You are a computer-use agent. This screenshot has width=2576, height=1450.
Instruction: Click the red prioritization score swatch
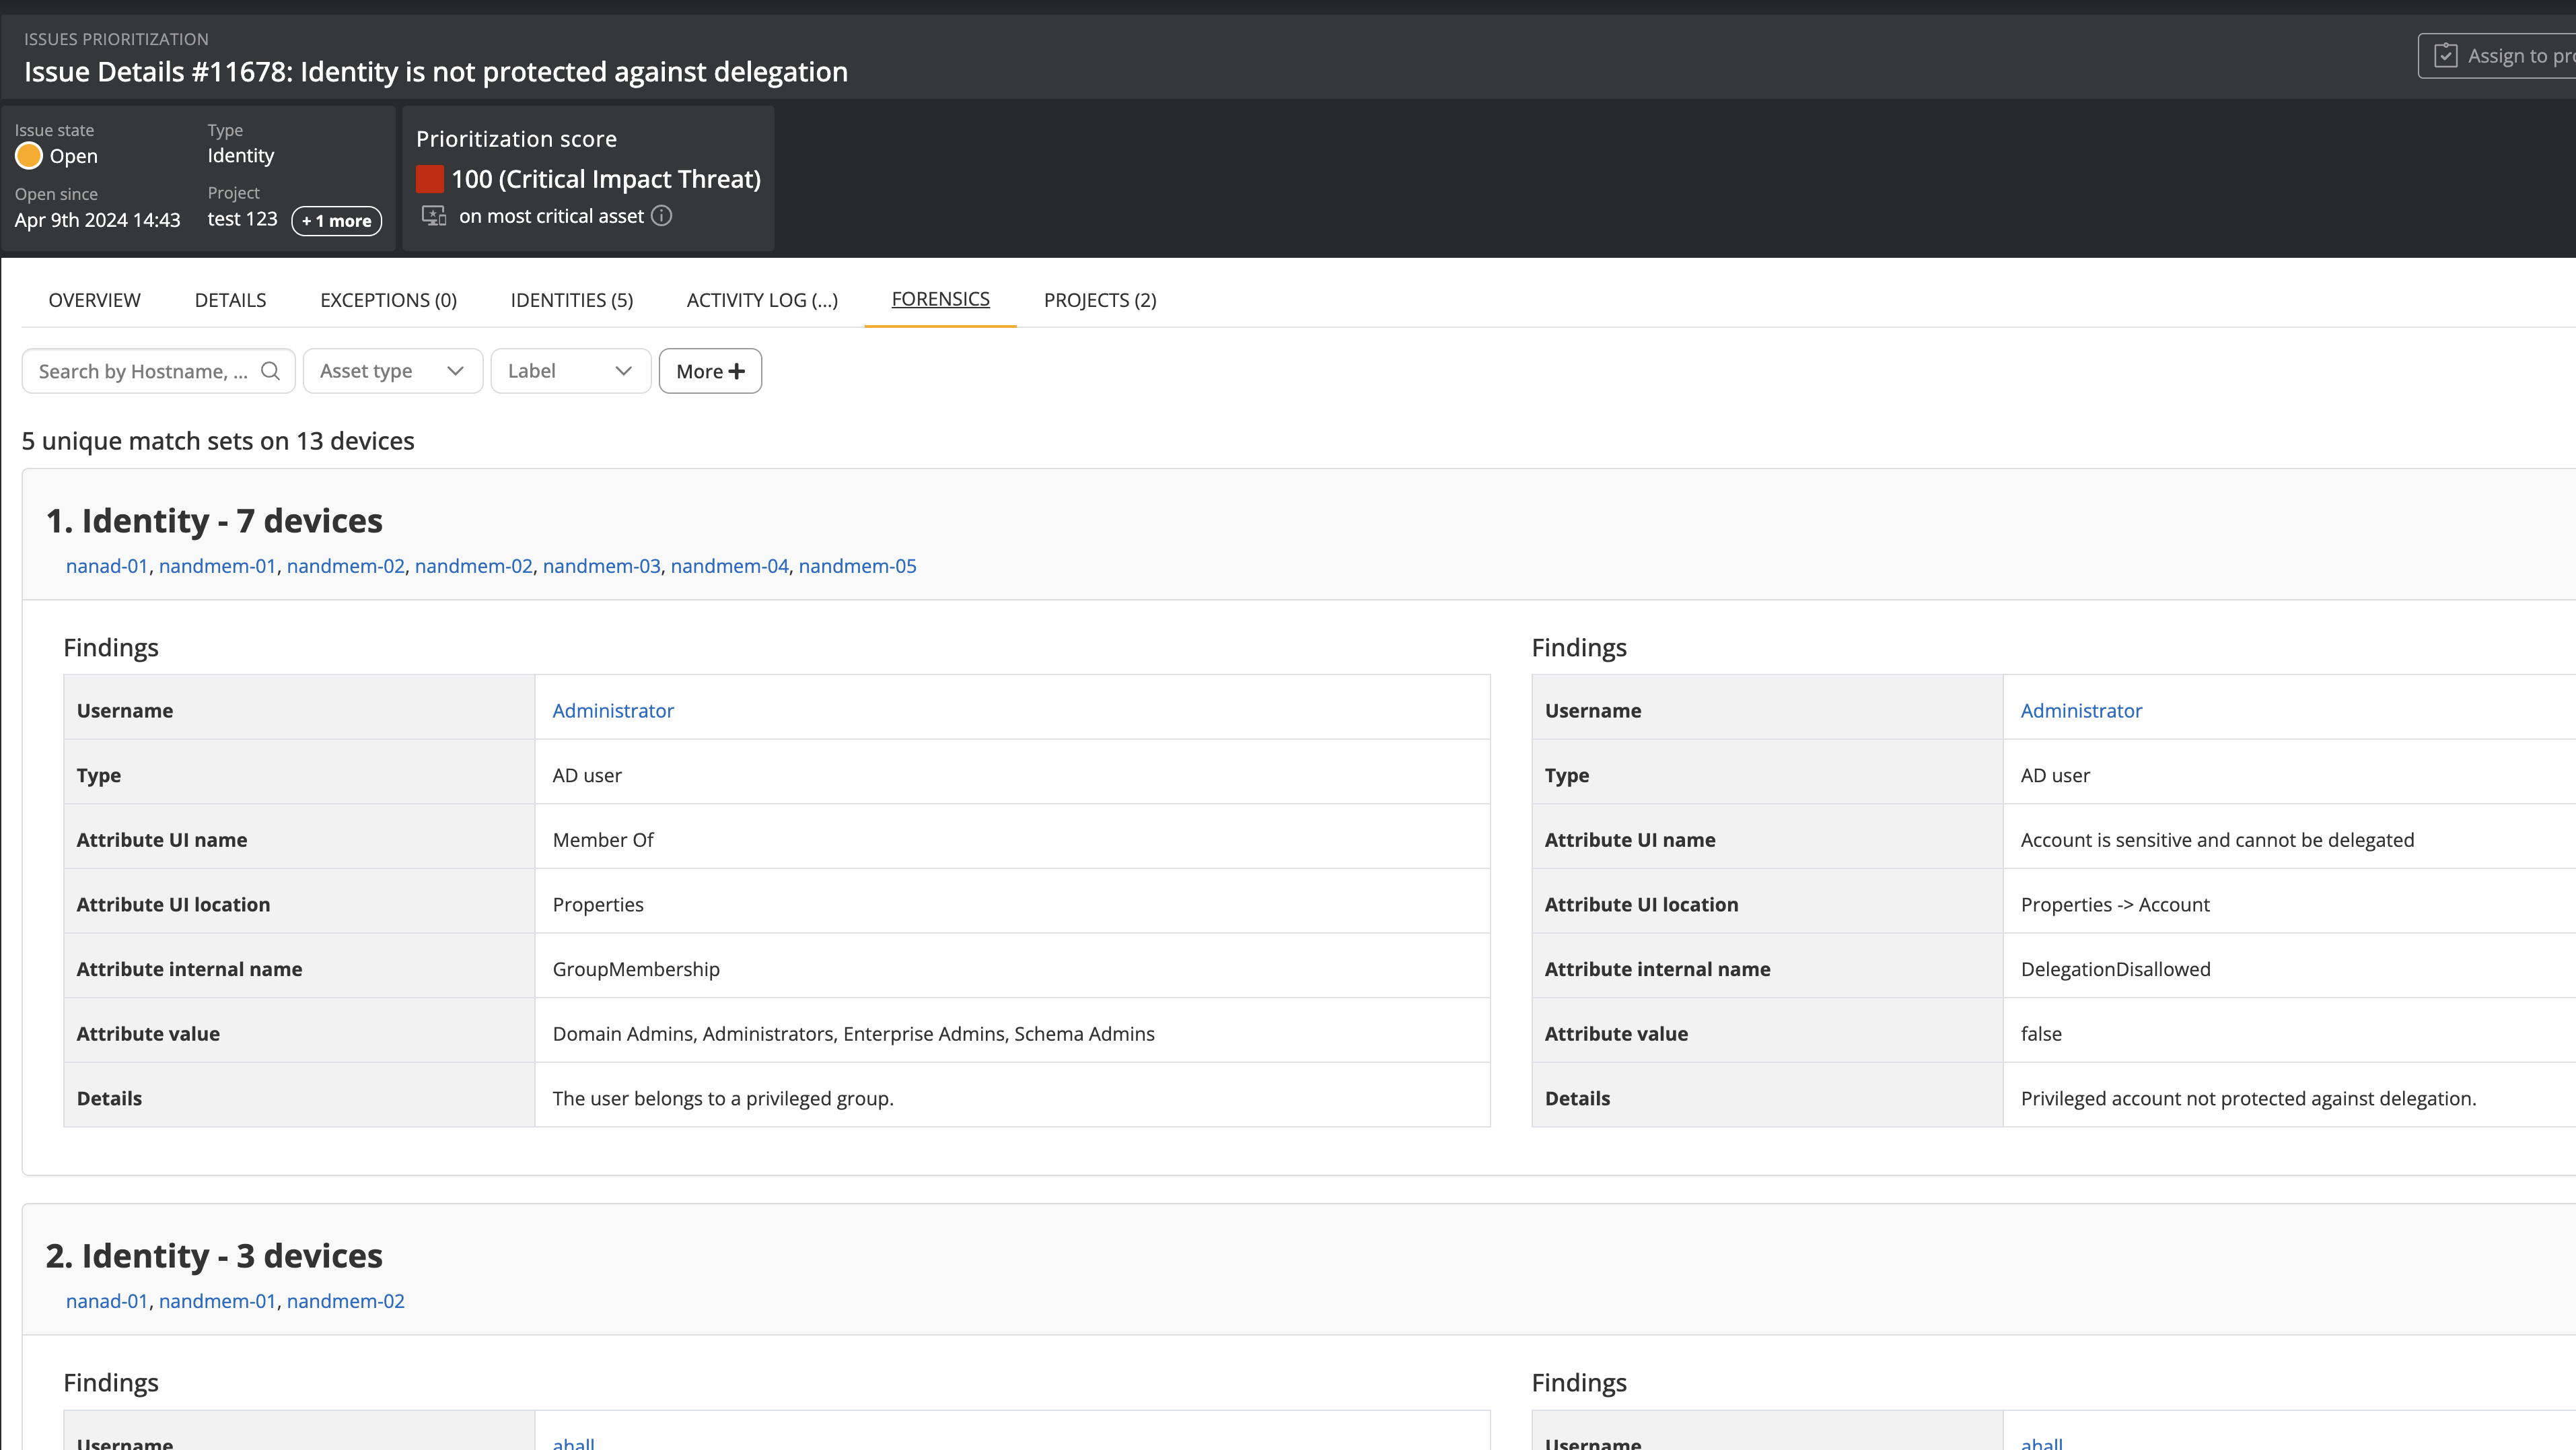tap(430, 179)
